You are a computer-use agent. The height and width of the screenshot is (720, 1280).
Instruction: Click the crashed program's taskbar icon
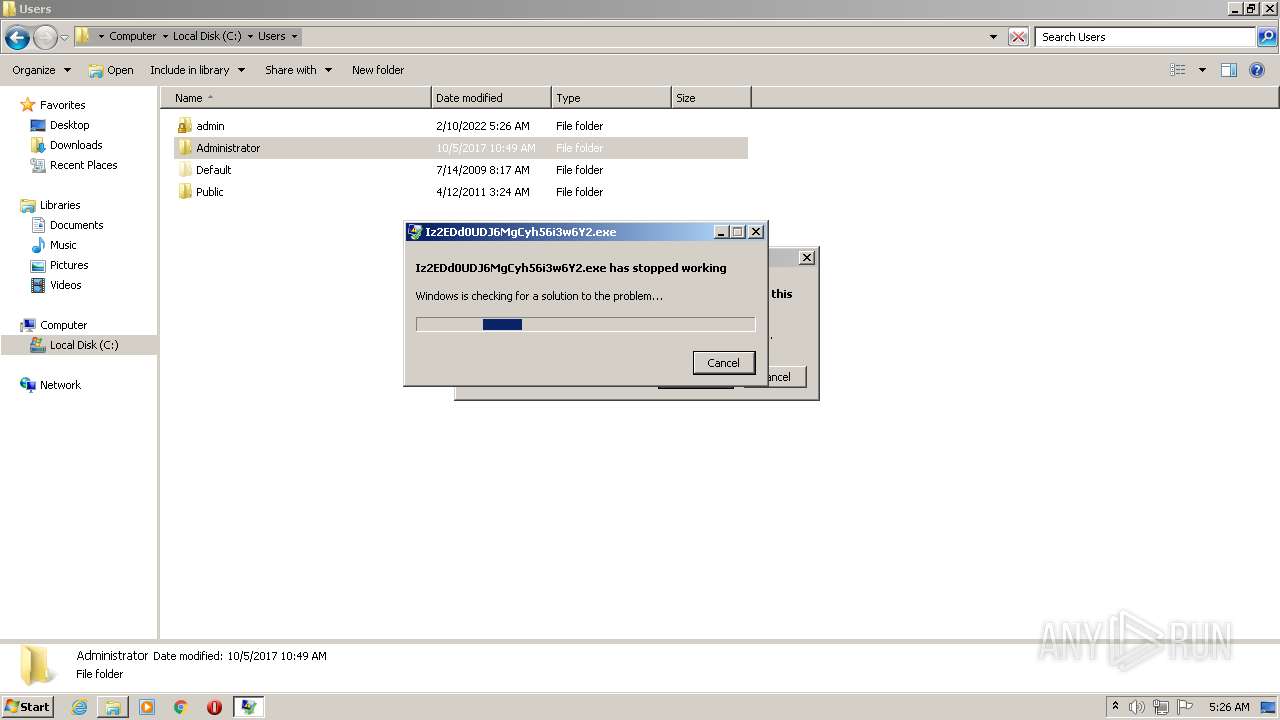tap(248, 707)
